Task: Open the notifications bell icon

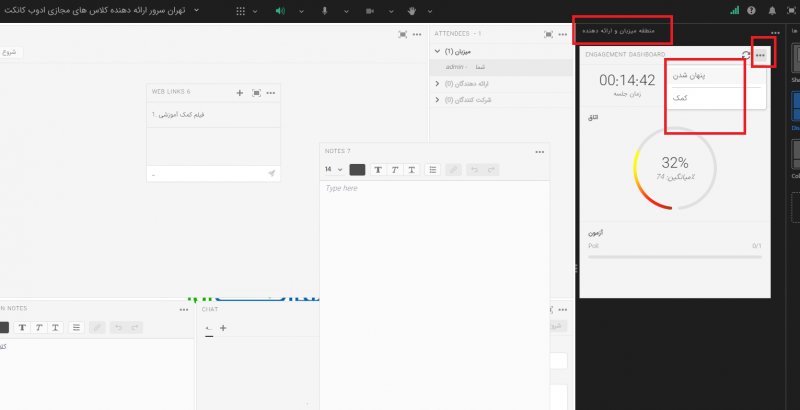Action: pos(771,11)
